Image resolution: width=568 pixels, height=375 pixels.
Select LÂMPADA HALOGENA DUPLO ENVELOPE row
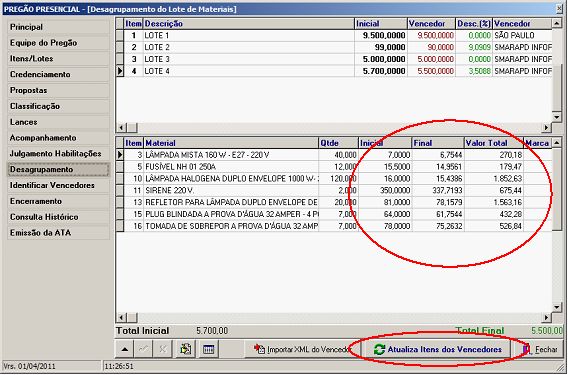[334, 179]
